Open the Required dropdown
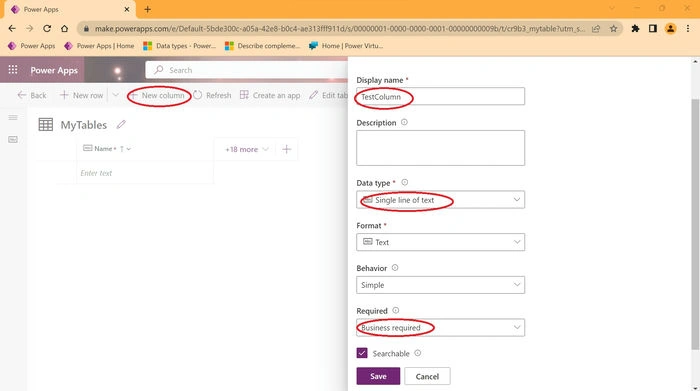Screen dimensions: 700x391 click(440, 328)
